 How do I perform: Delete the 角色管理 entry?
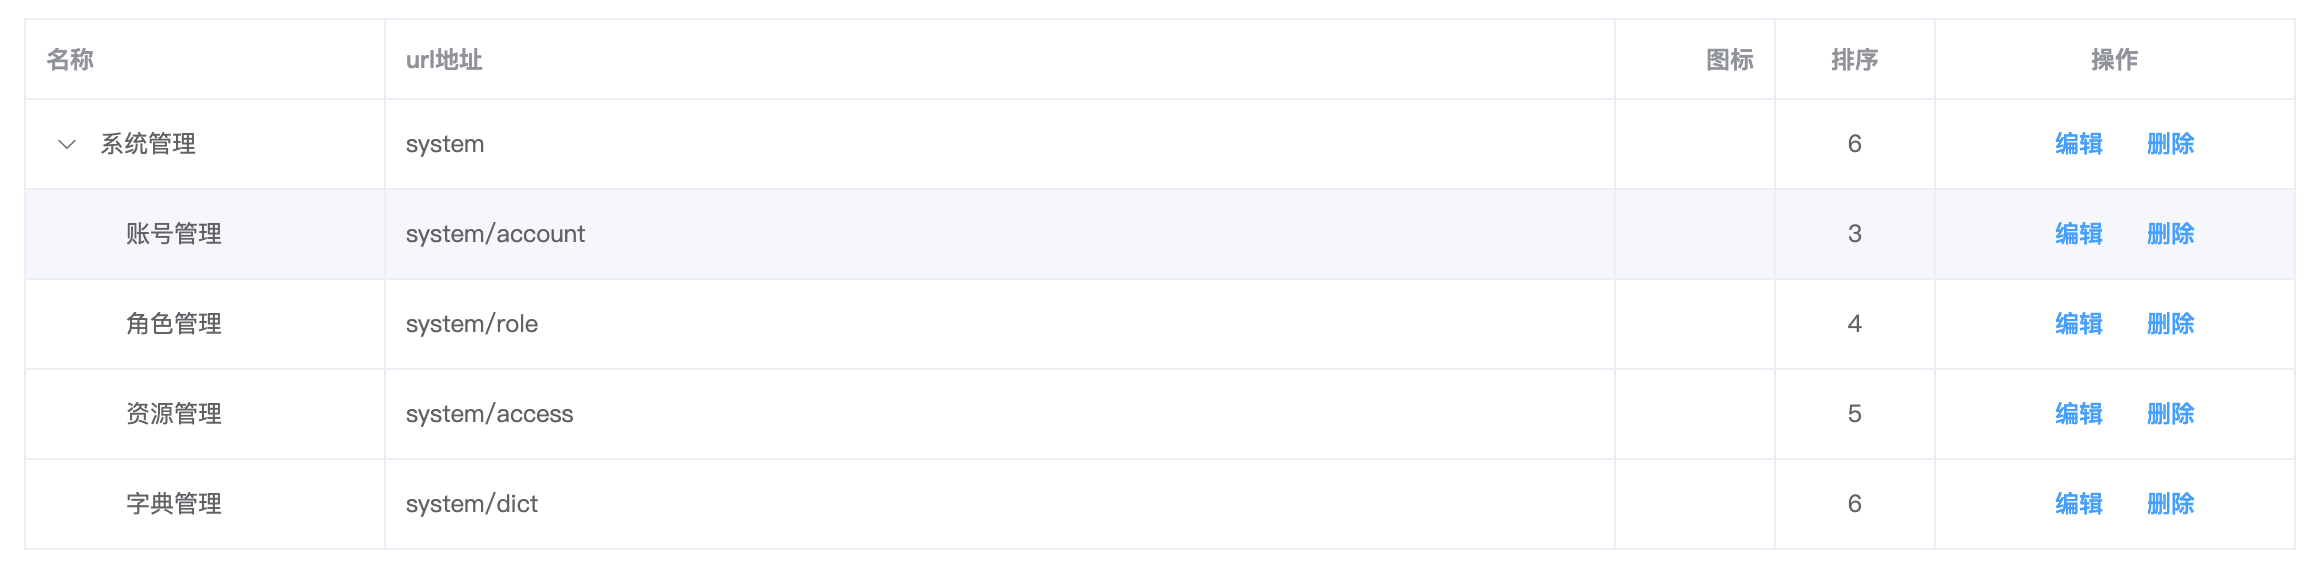(x=2171, y=324)
